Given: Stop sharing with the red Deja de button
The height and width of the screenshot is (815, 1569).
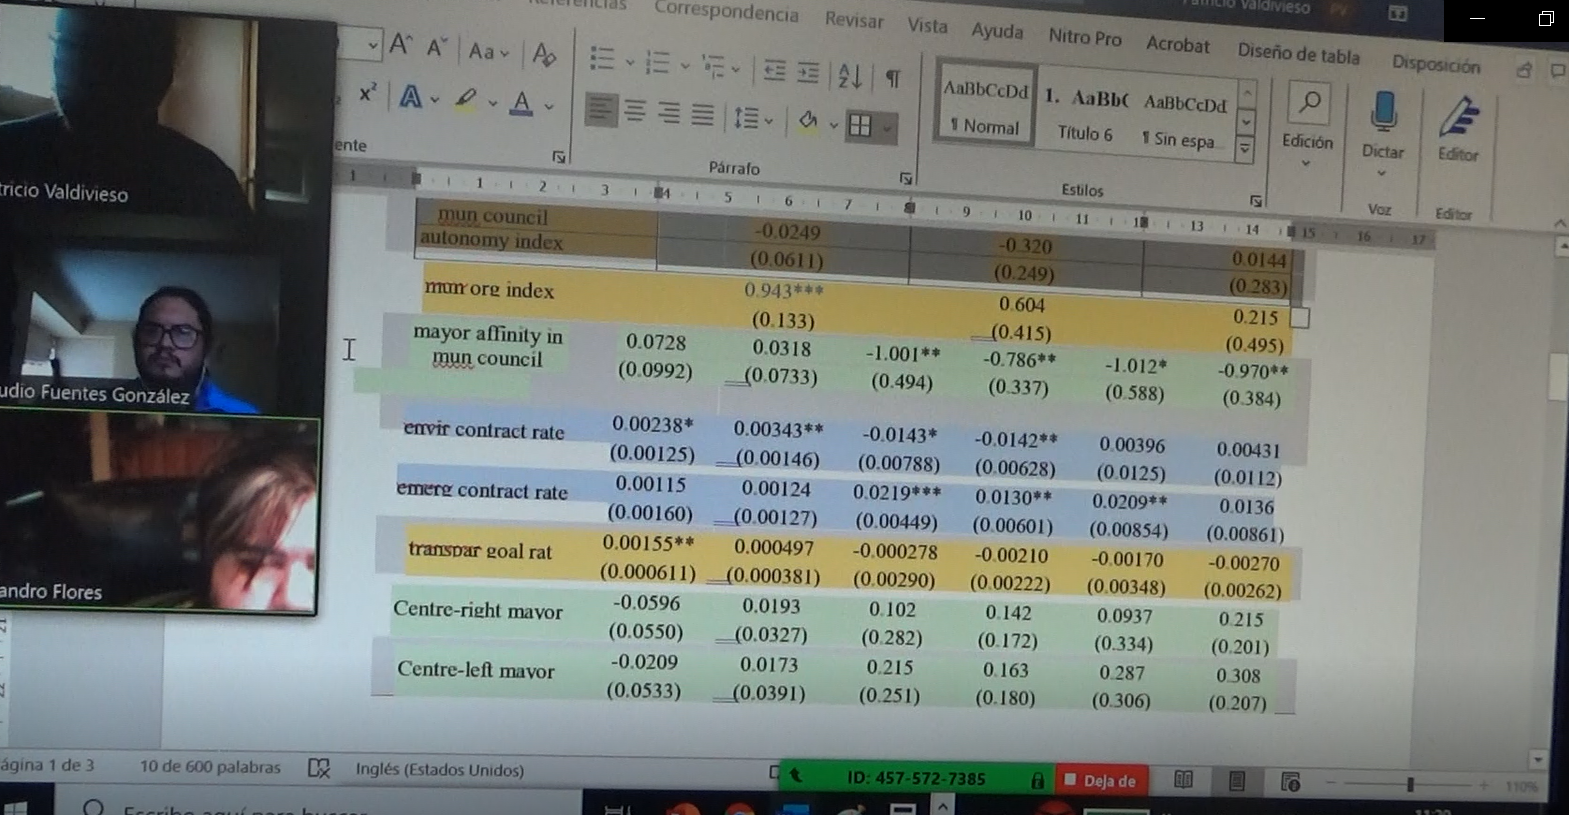Looking at the screenshot, I should (x=1101, y=780).
